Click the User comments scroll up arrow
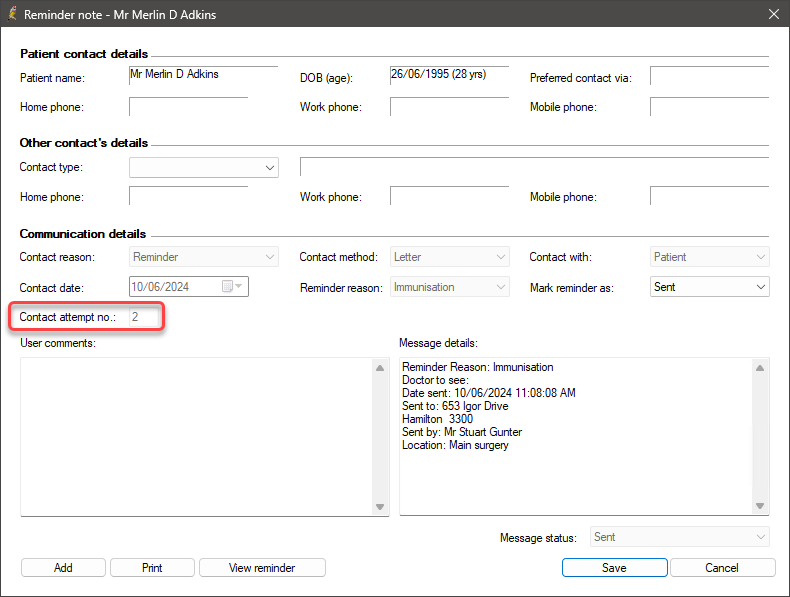The image size is (790, 597). (x=380, y=368)
